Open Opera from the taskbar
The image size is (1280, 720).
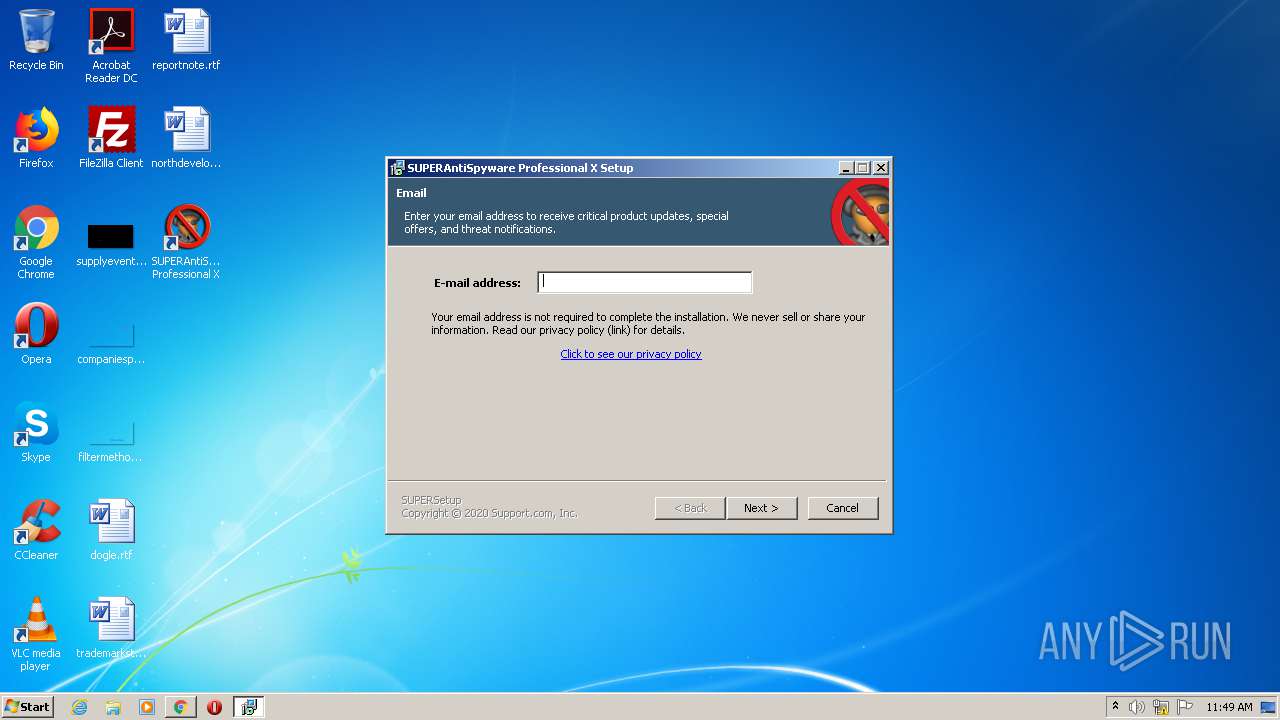(x=214, y=707)
